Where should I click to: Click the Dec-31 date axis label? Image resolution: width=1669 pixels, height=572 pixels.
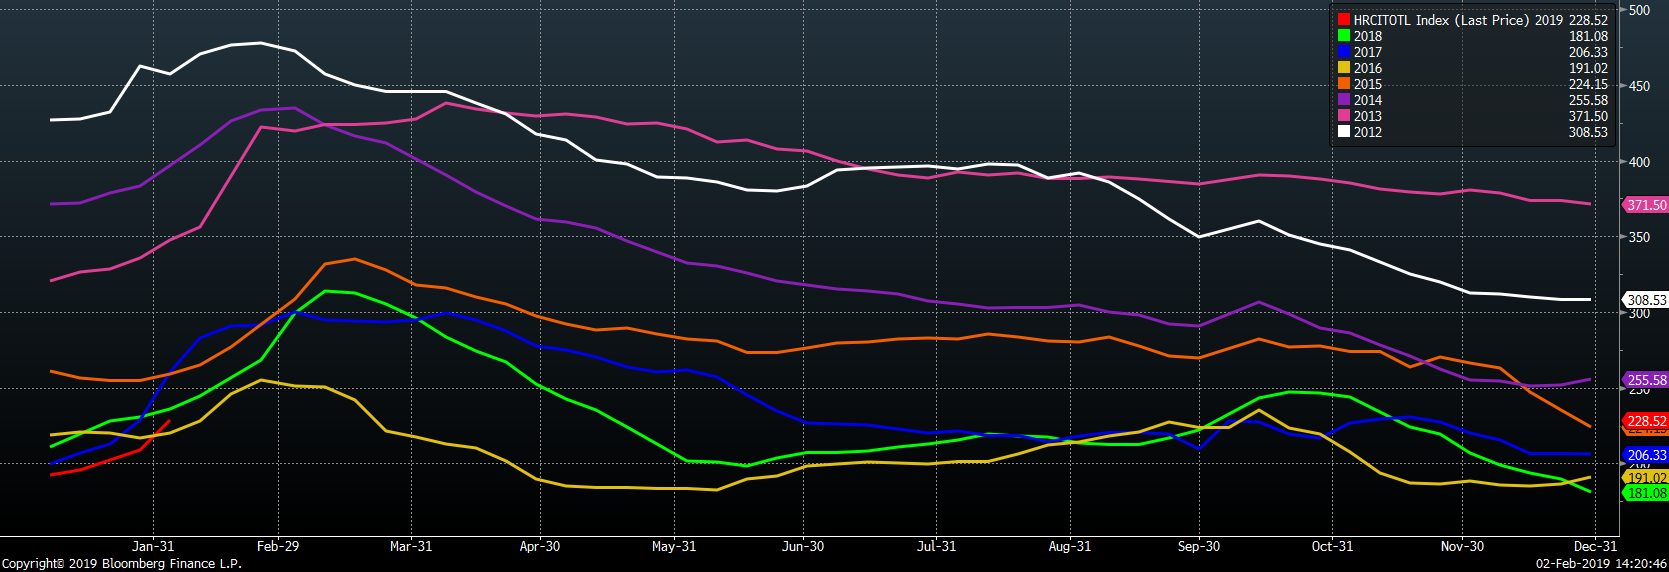(1595, 546)
